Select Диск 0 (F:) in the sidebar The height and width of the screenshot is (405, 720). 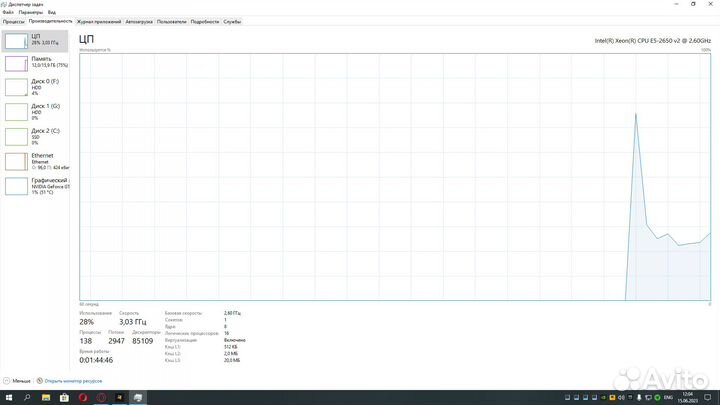35,87
